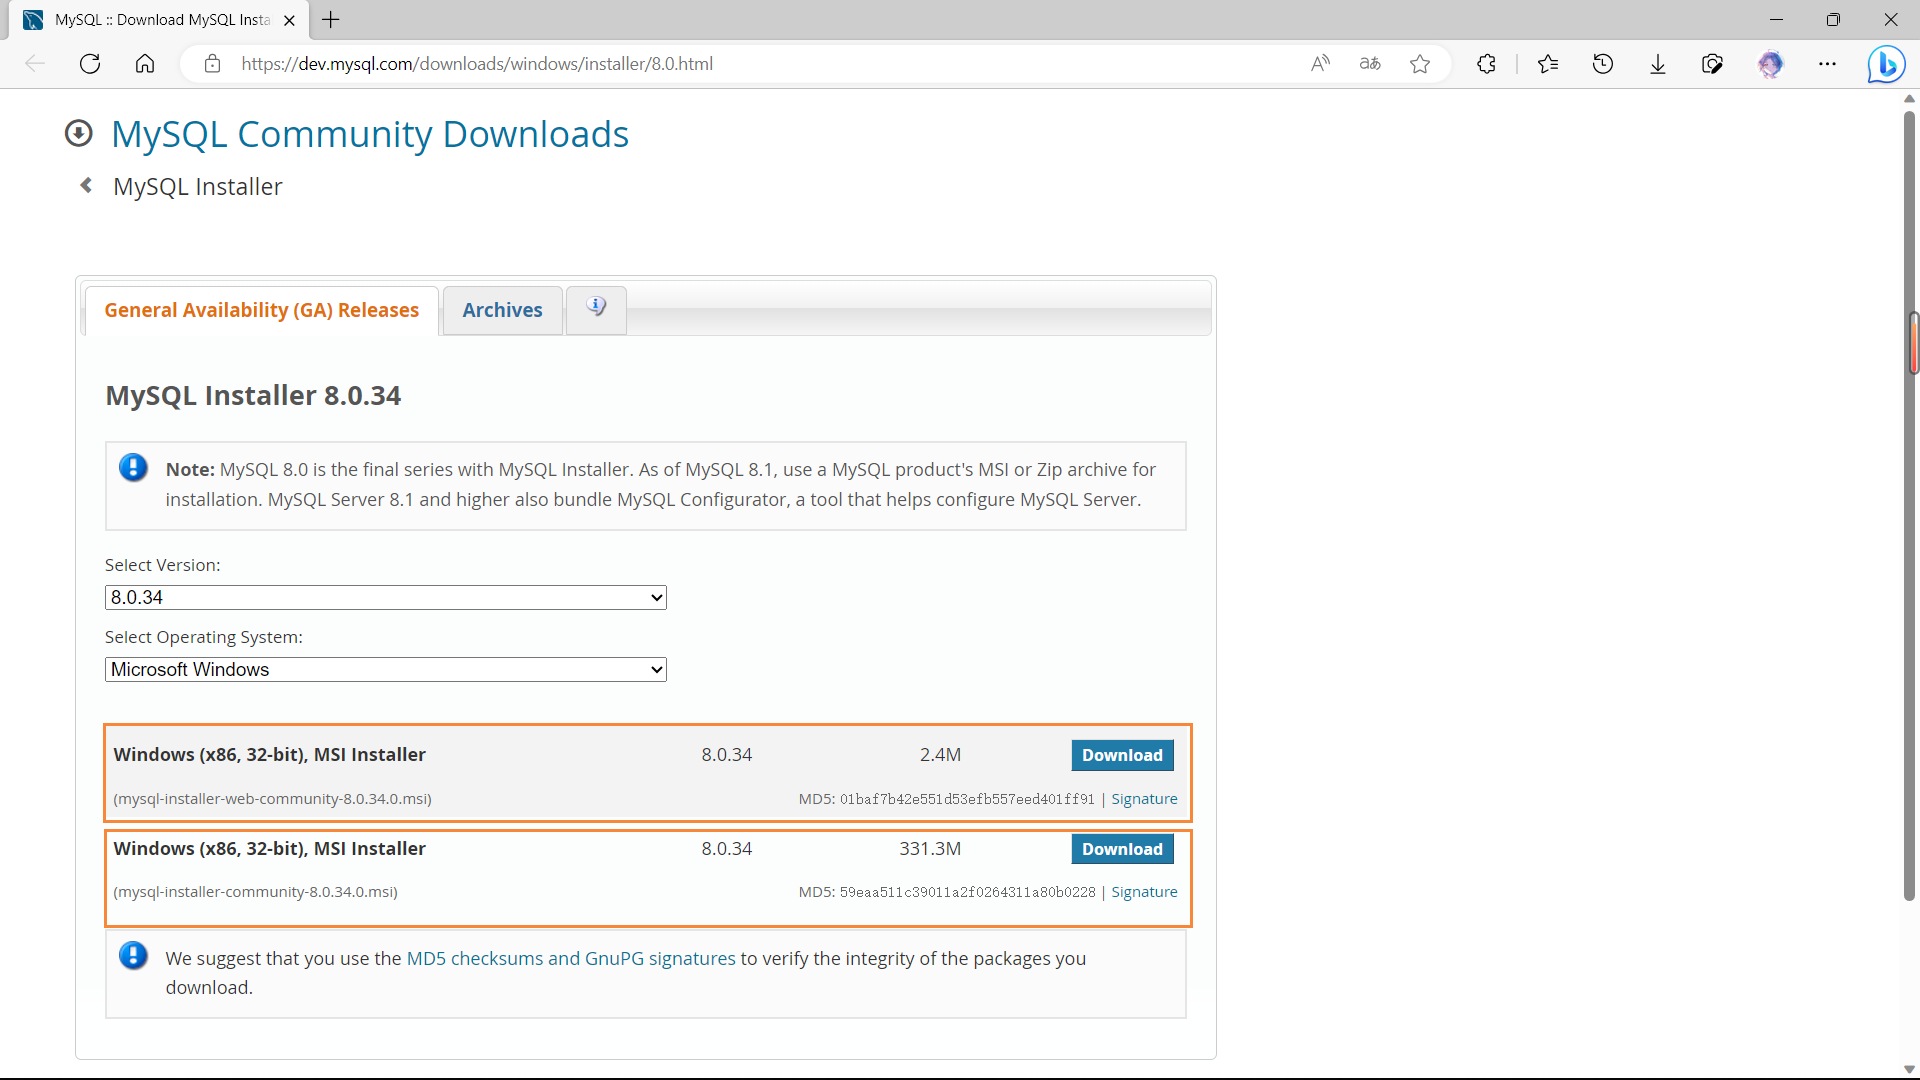Image resolution: width=1920 pixels, height=1080 pixels.
Task: Switch to the Archives tab
Action: [x=502, y=311]
